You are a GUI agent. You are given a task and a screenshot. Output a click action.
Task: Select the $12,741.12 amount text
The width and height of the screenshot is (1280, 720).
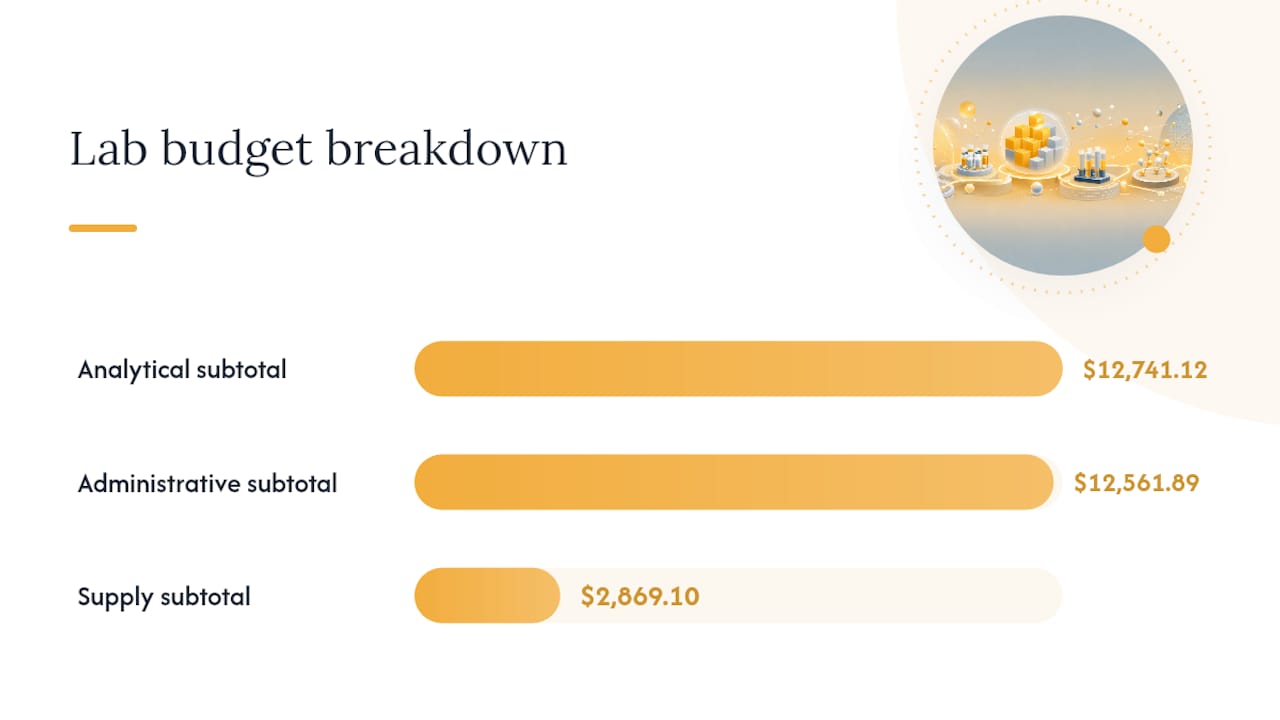click(x=1145, y=370)
